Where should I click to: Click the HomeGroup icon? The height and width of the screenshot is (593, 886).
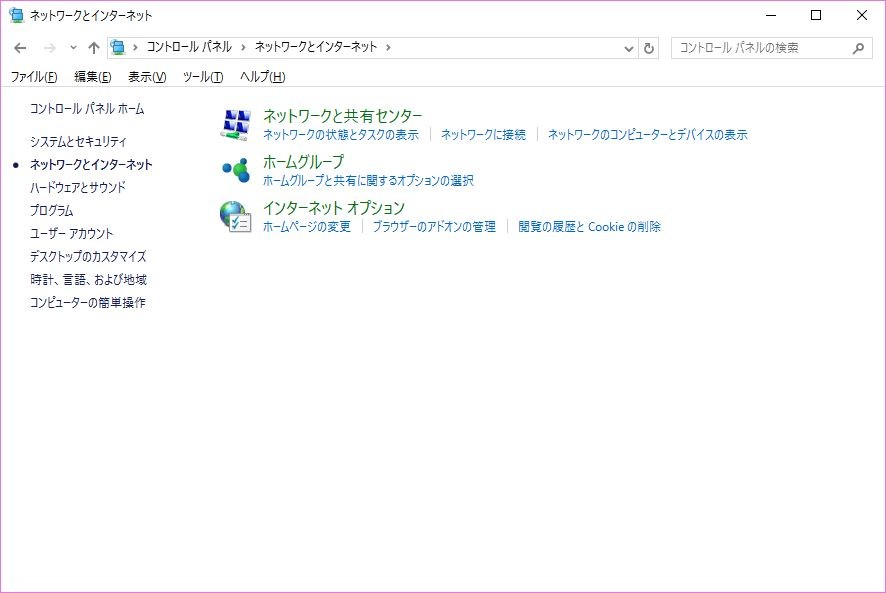coord(235,170)
